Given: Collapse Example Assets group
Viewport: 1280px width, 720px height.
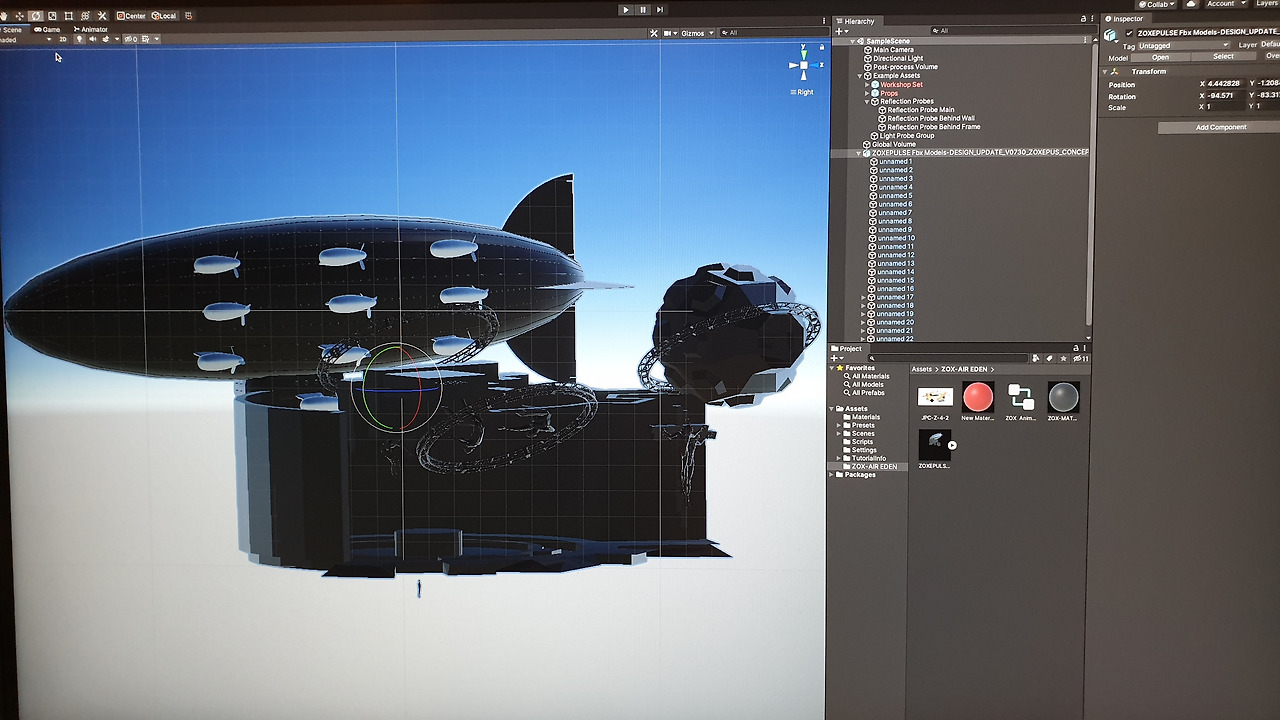Looking at the screenshot, I should click(860, 76).
